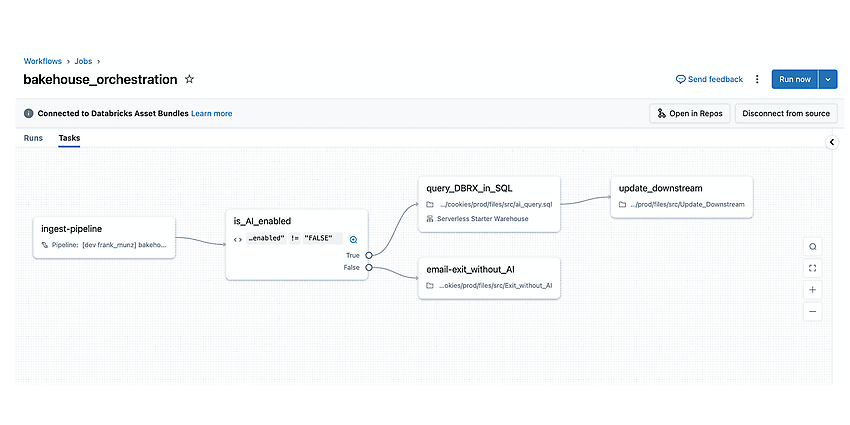Open the Learn more link
Viewport: 850px width, 425px height.
pos(211,113)
